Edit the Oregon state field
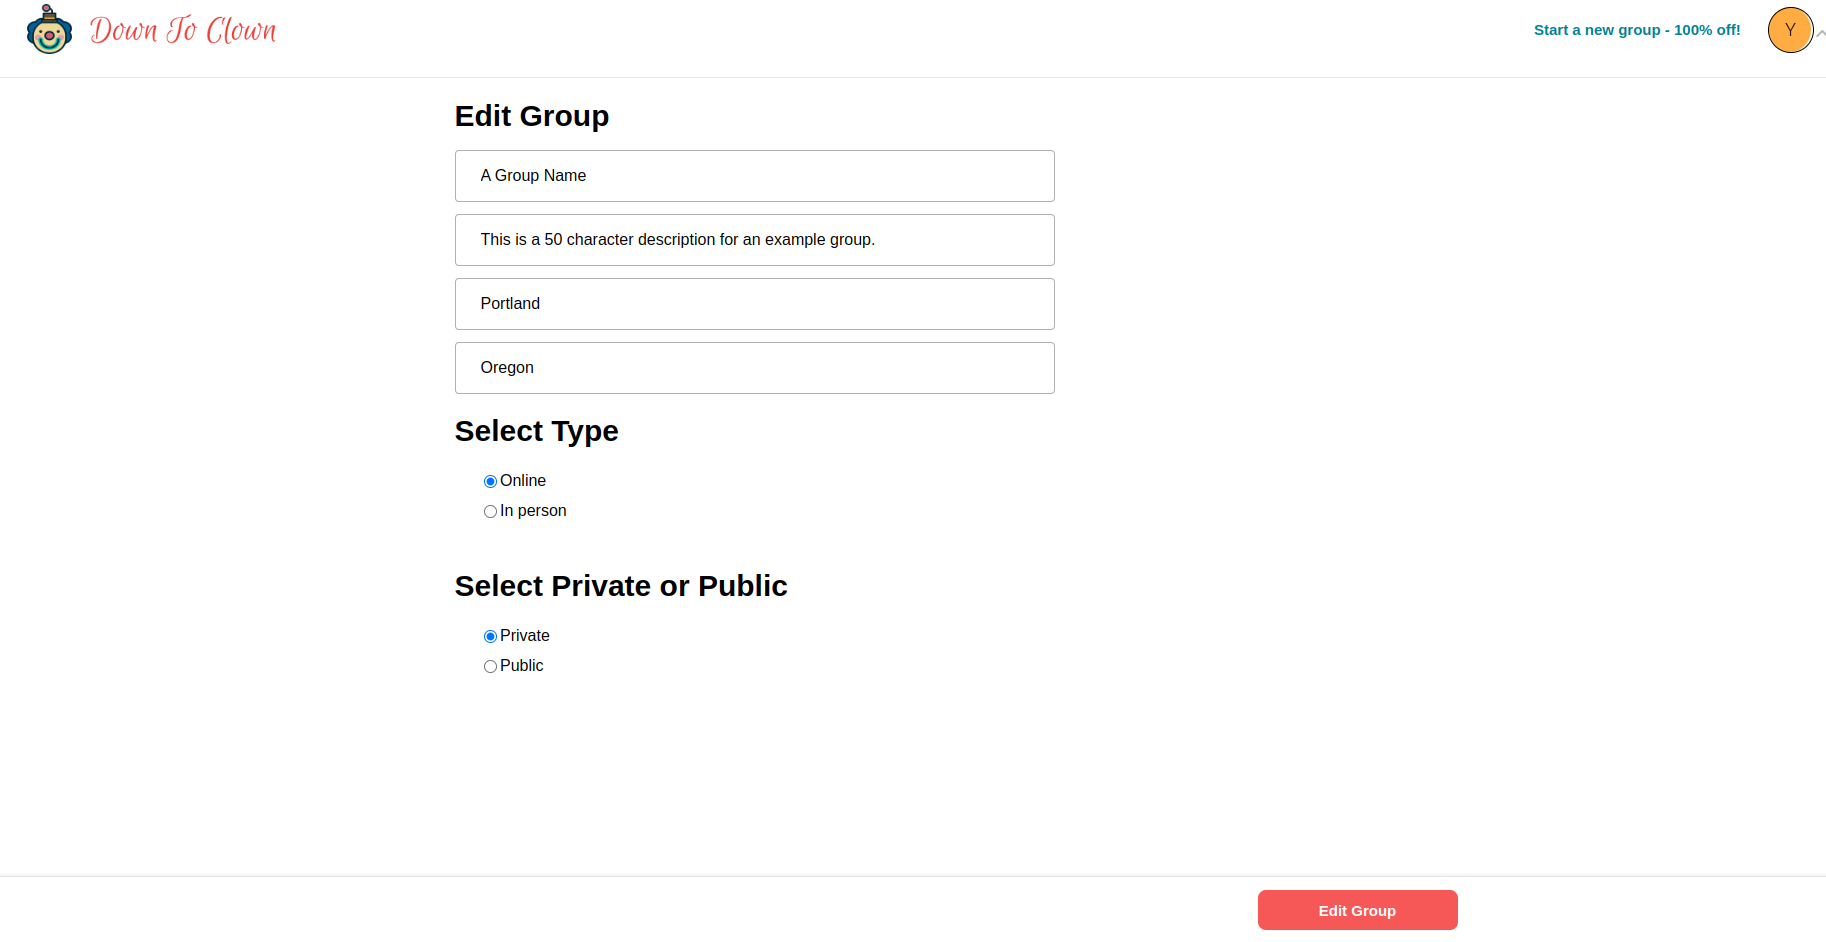Image resolution: width=1826 pixels, height=942 pixels. tap(754, 368)
